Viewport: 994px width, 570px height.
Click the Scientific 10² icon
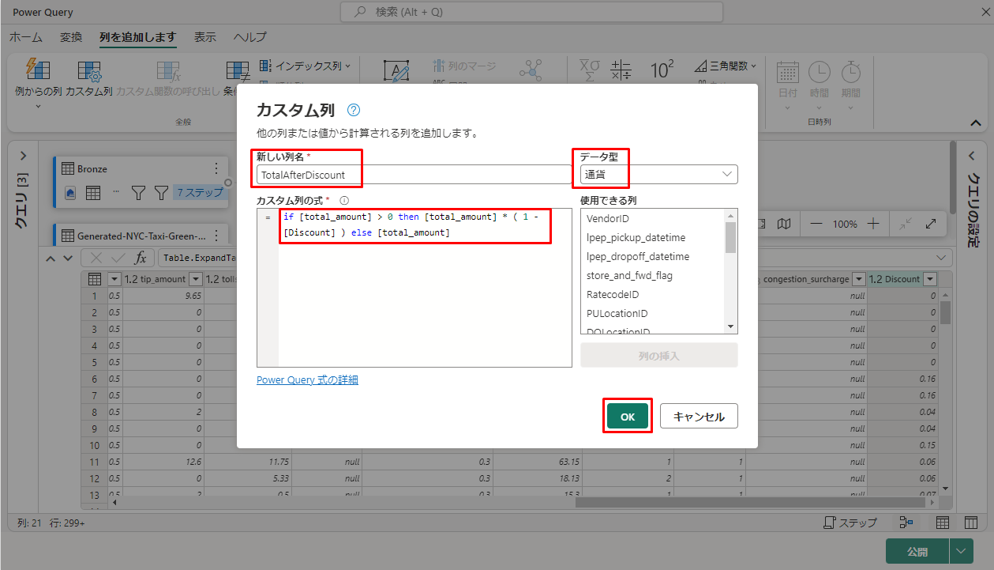(661, 70)
